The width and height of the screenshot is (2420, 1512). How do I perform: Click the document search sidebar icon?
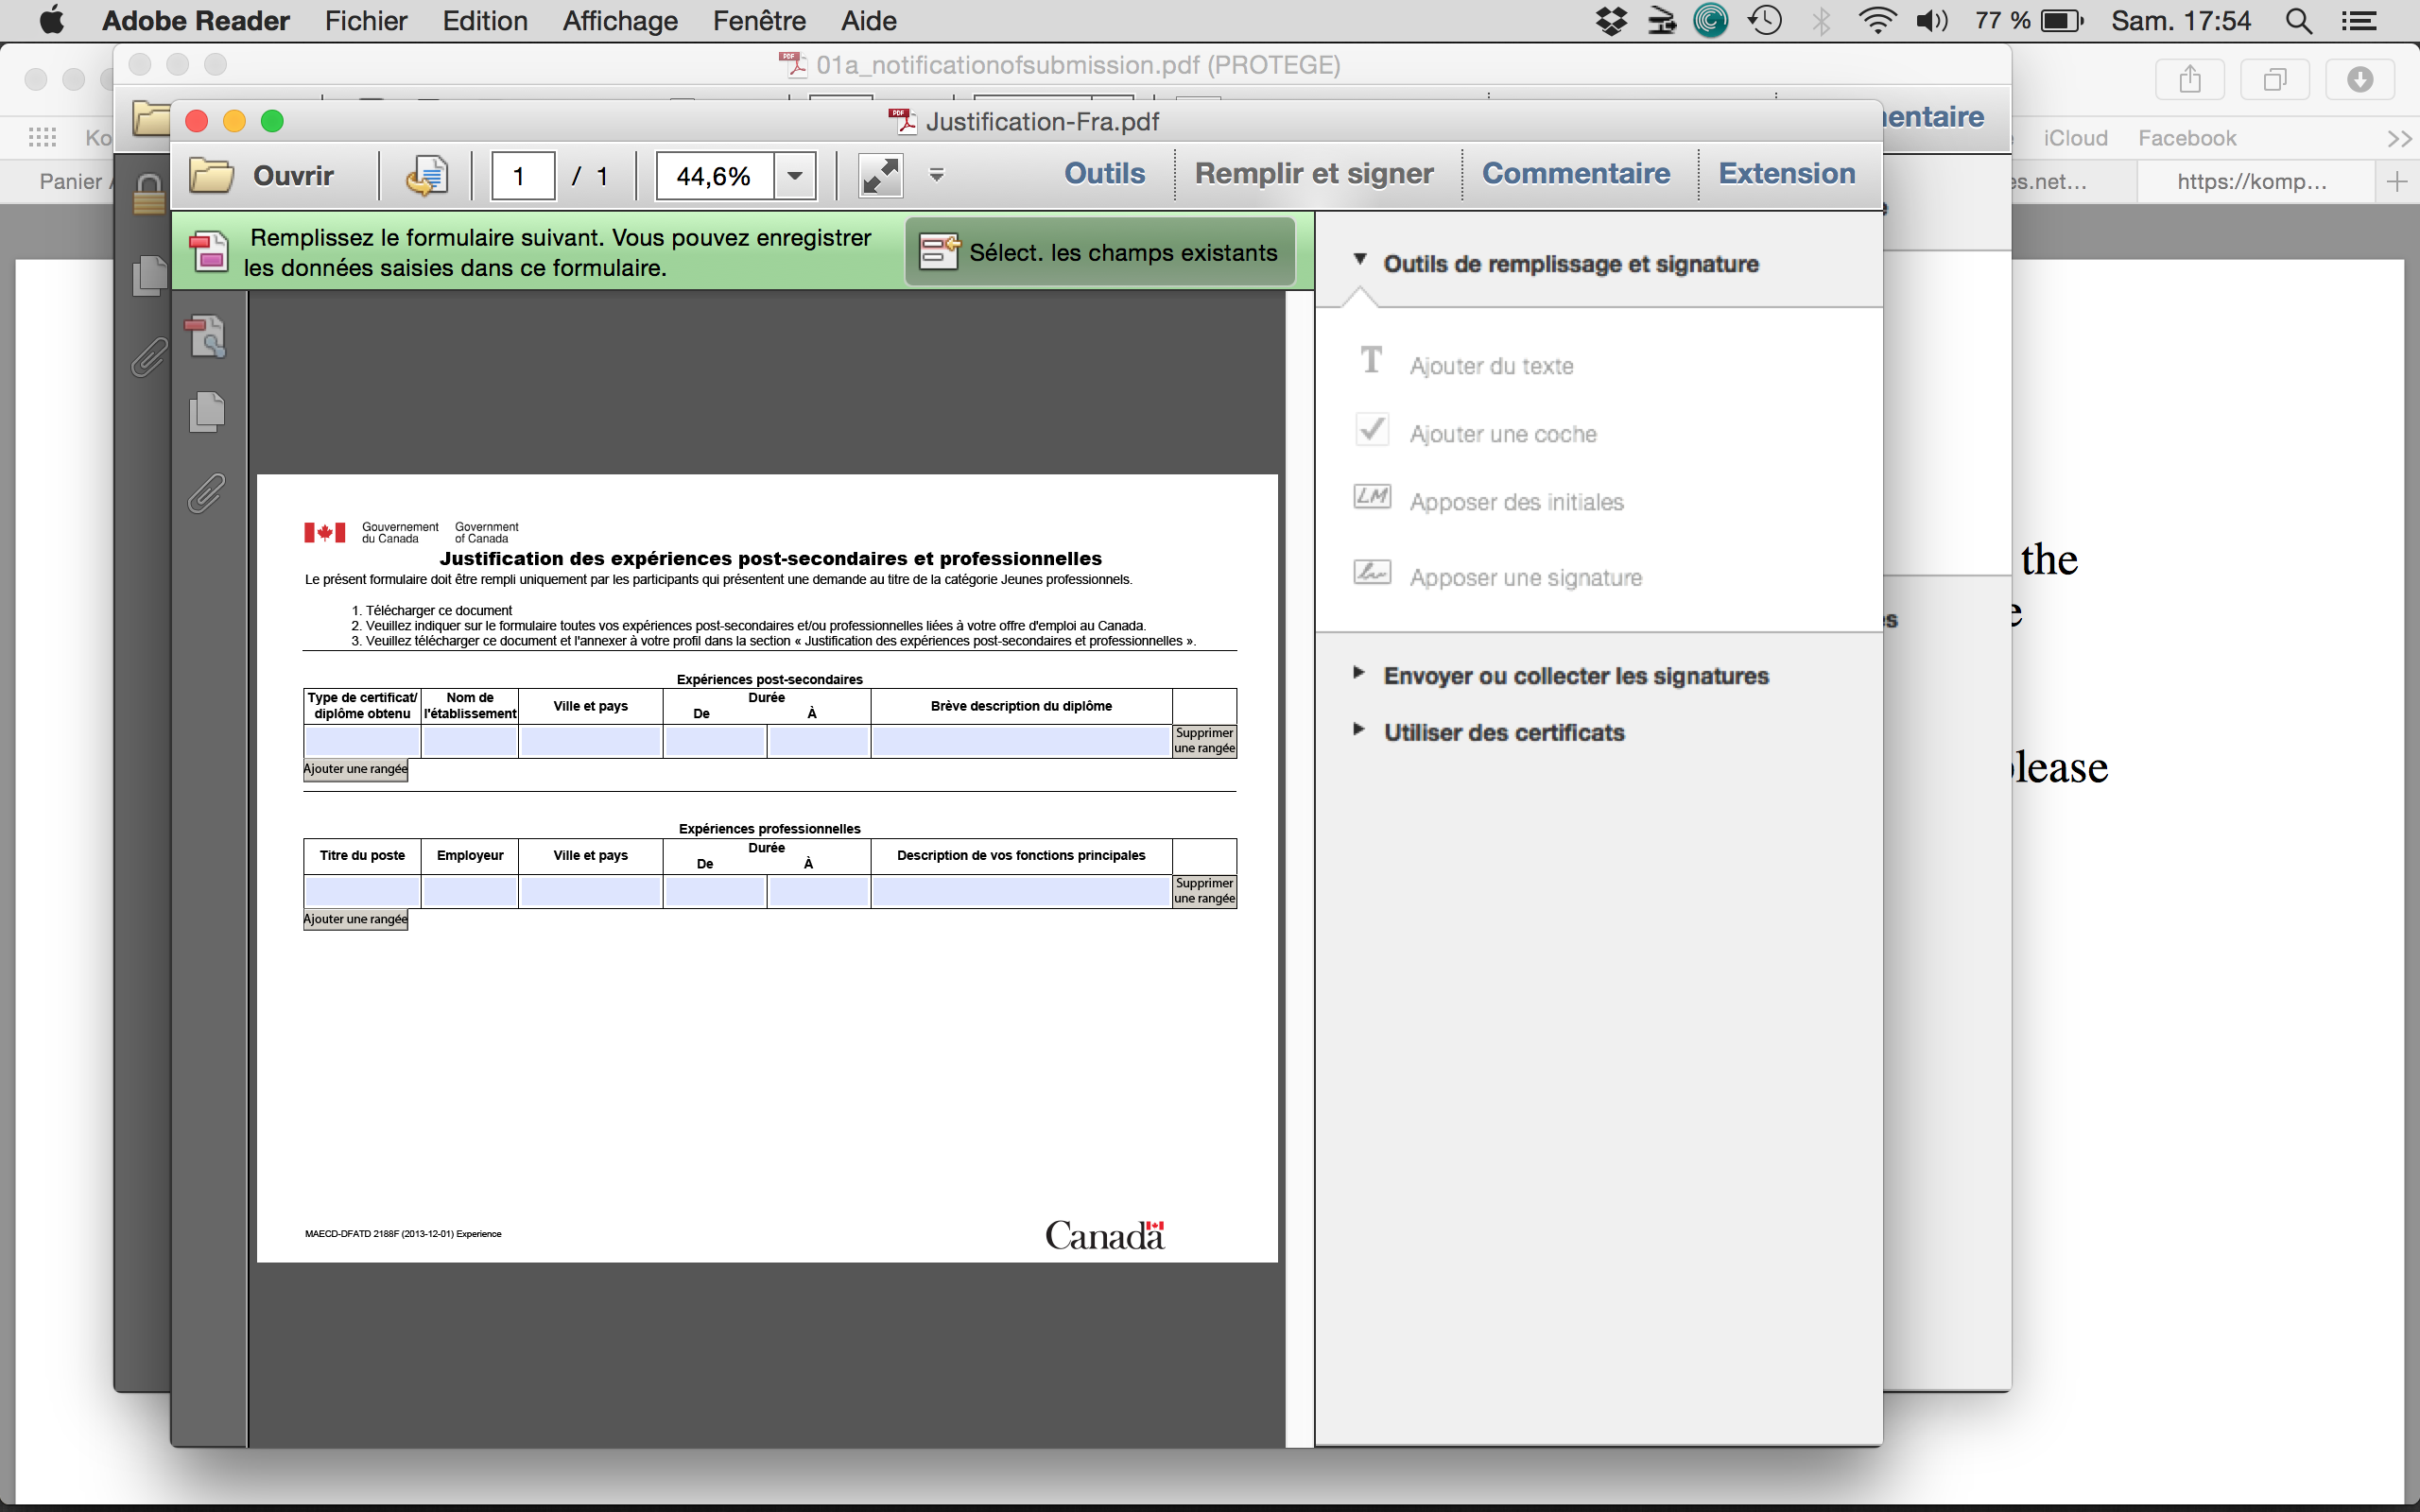tap(206, 336)
